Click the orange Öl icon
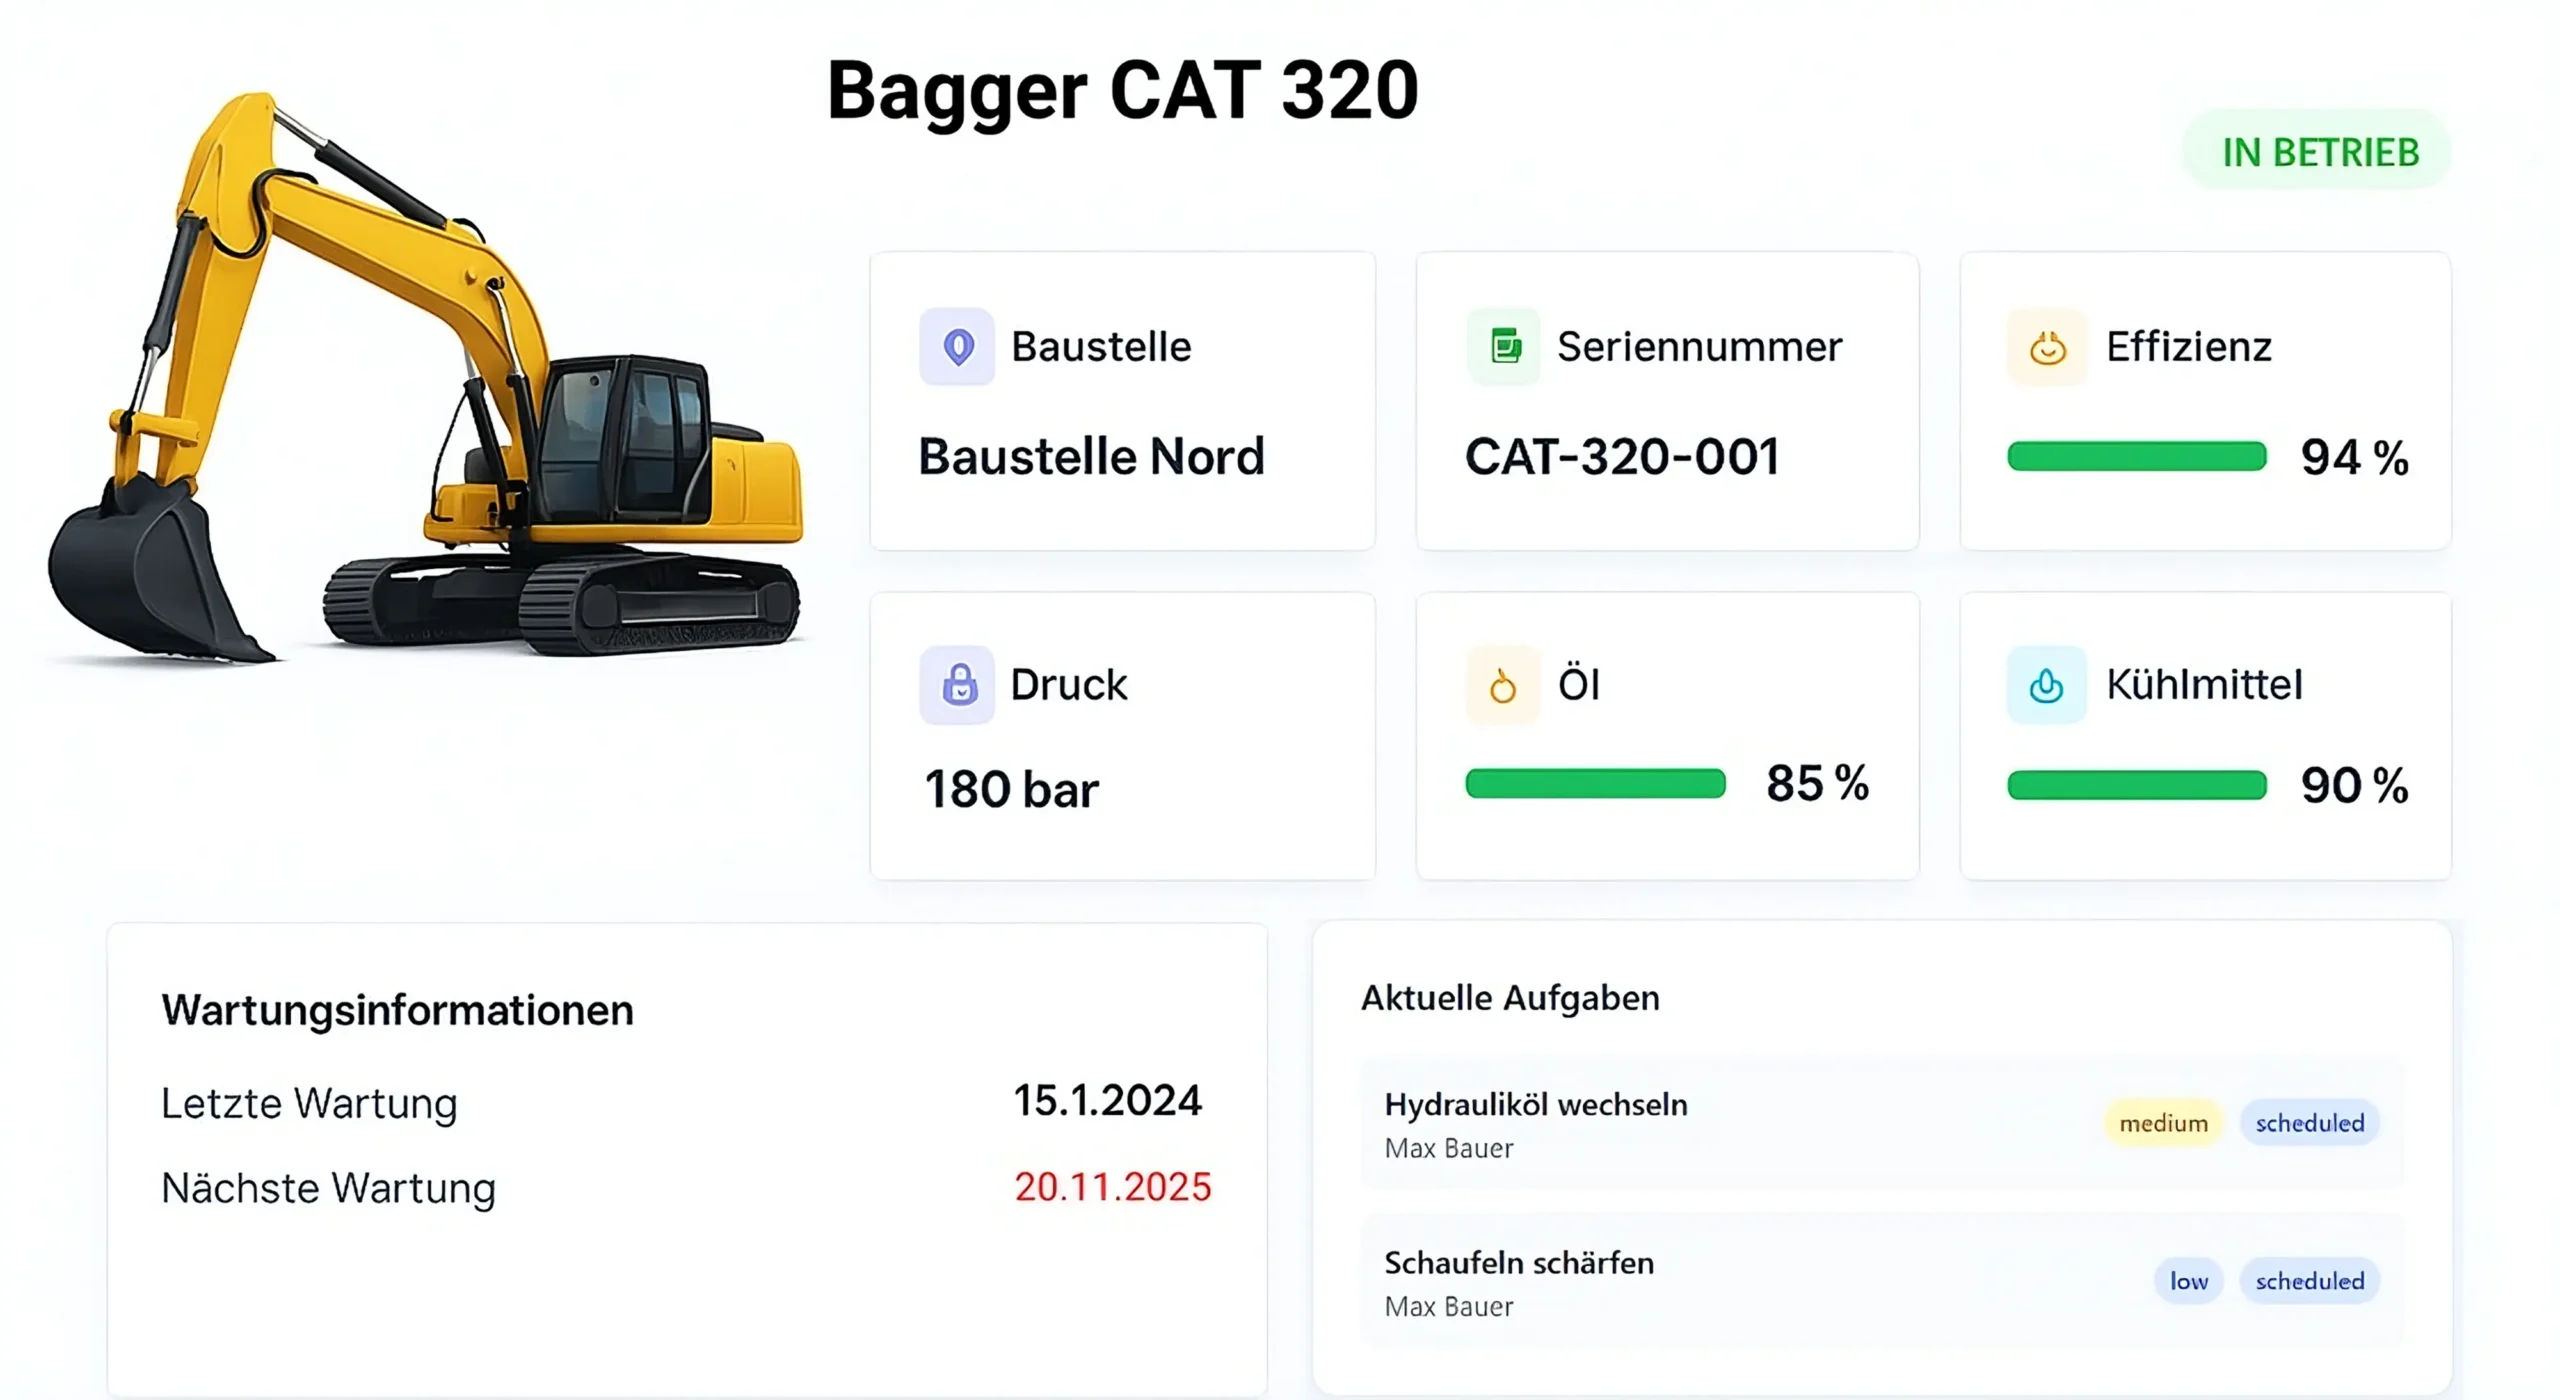 click(x=1502, y=686)
